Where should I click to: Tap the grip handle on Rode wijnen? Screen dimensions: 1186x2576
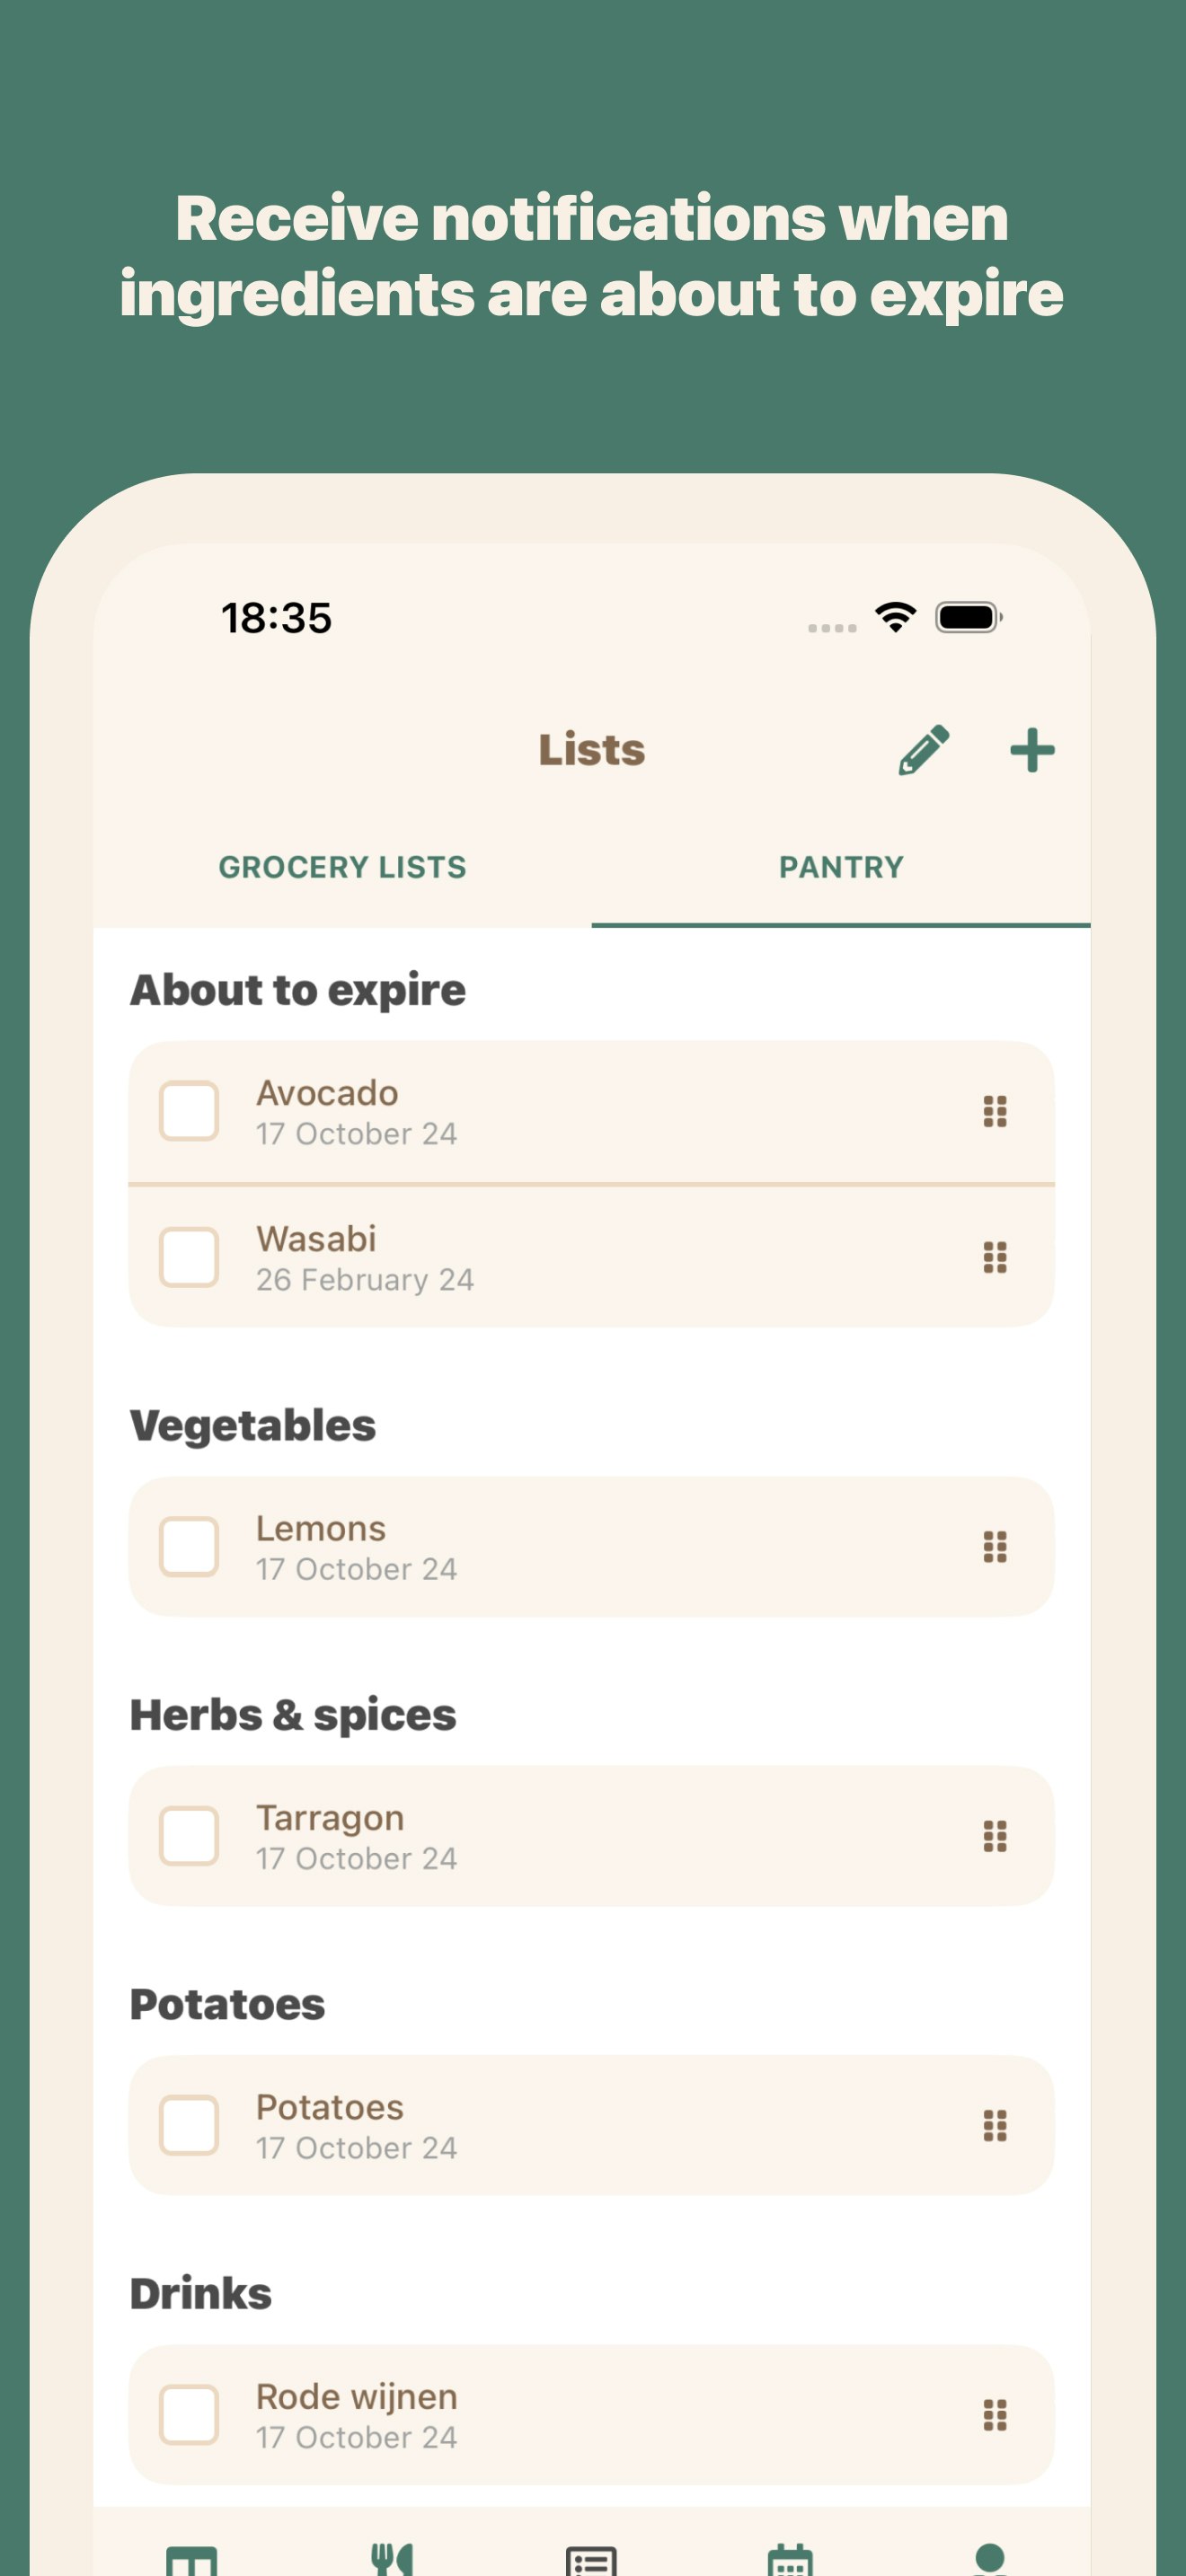point(994,2415)
